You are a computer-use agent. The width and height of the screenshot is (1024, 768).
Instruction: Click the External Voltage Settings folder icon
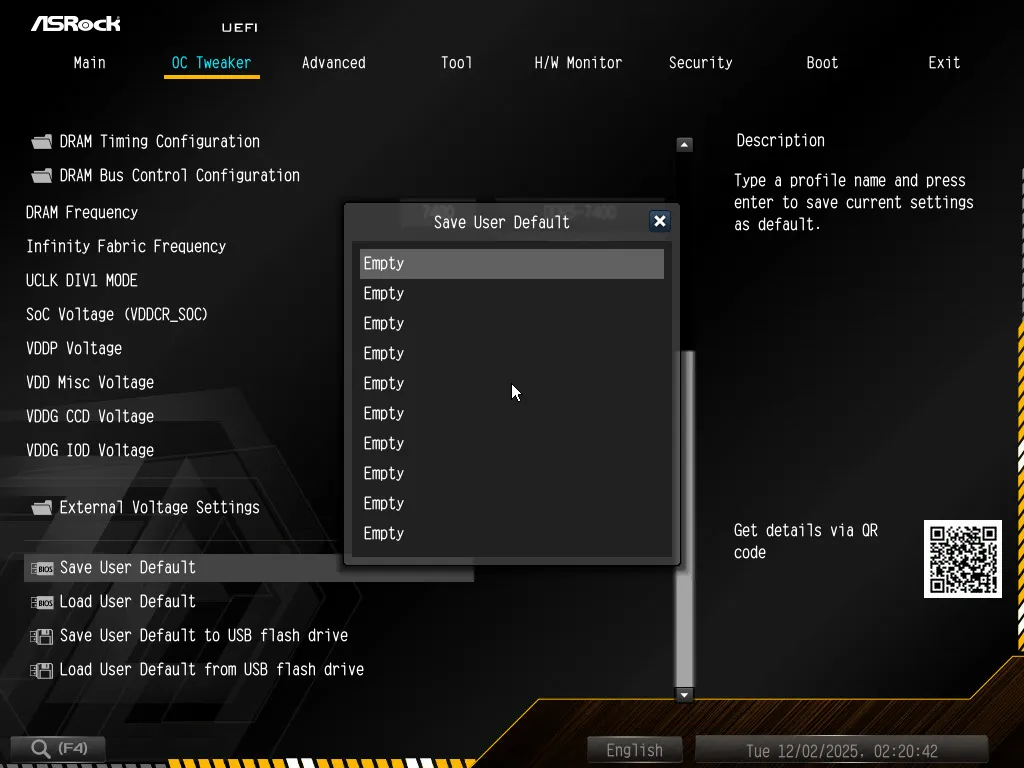pyautogui.click(x=41, y=508)
